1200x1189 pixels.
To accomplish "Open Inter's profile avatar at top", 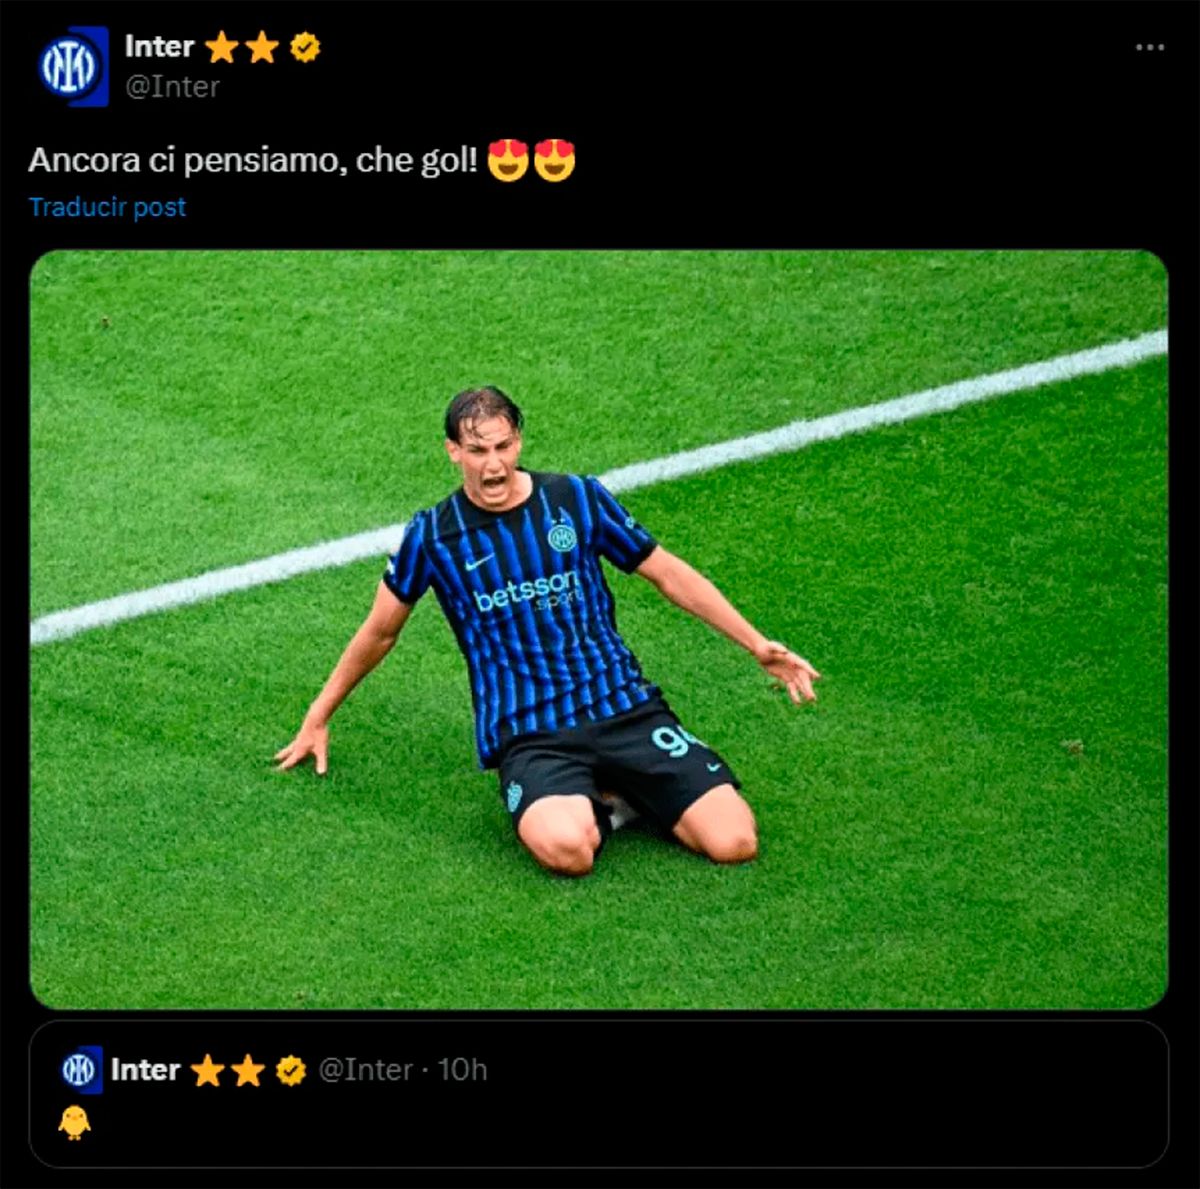I will click(x=71, y=66).
